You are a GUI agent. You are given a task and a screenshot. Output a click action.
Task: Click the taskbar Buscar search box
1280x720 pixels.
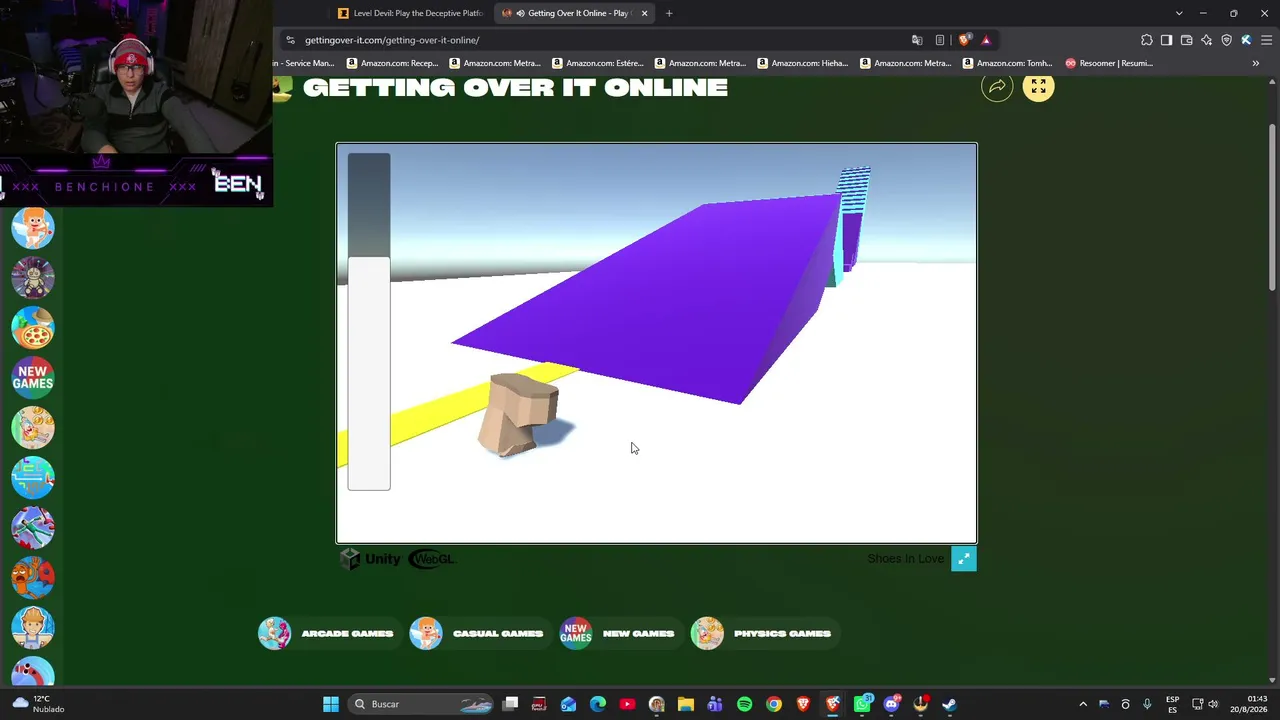[422, 704]
